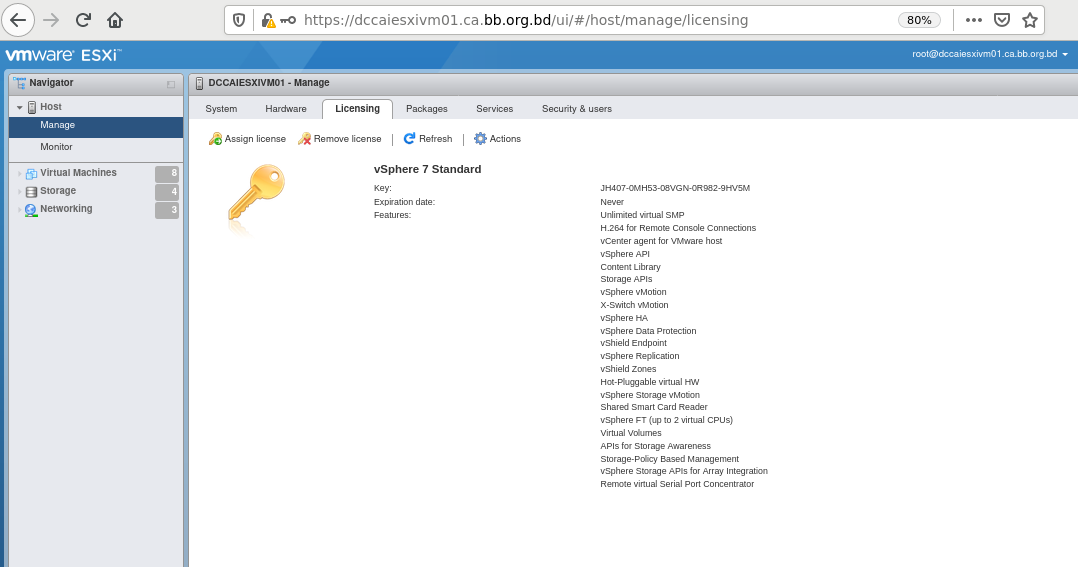Open the browser home page icon

click(x=115, y=20)
